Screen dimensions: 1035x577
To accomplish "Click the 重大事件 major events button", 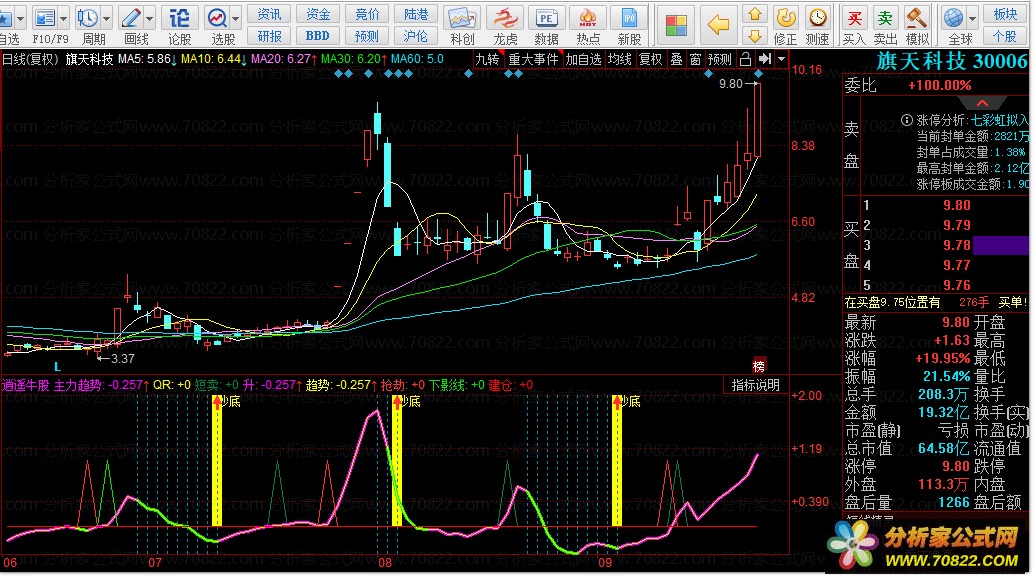I will [533, 59].
